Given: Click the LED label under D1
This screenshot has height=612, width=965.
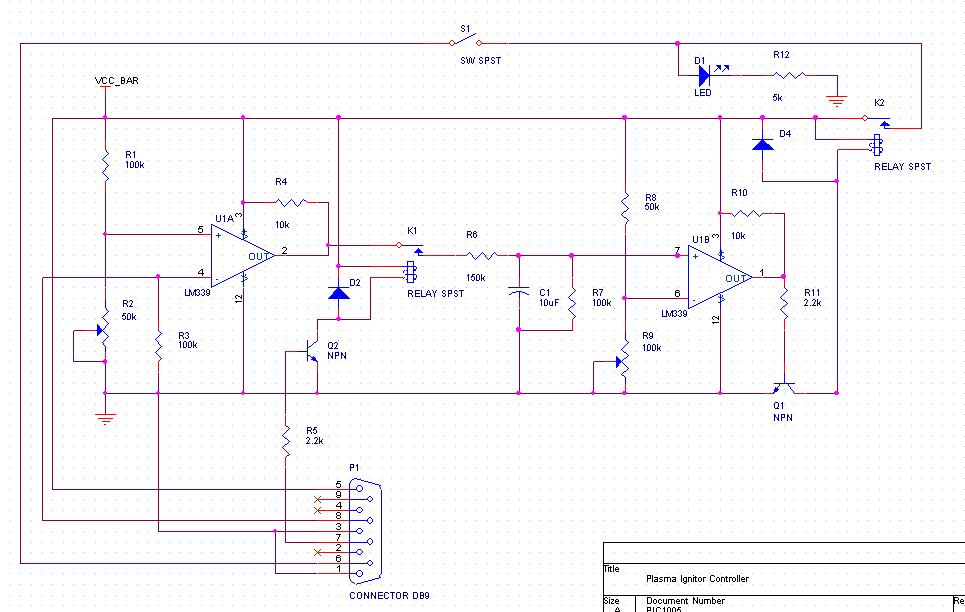Looking at the screenshot, I should tap(703, 92).
